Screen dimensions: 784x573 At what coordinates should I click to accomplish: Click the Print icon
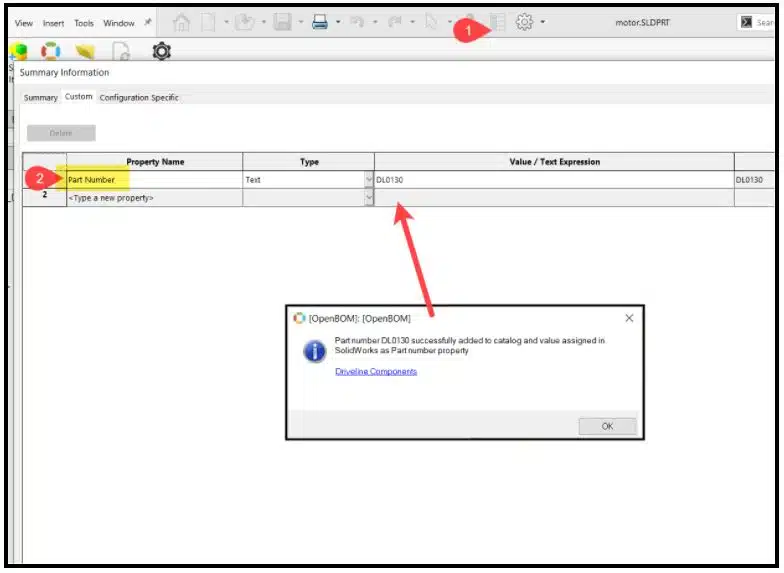click(x=320, y=22)
